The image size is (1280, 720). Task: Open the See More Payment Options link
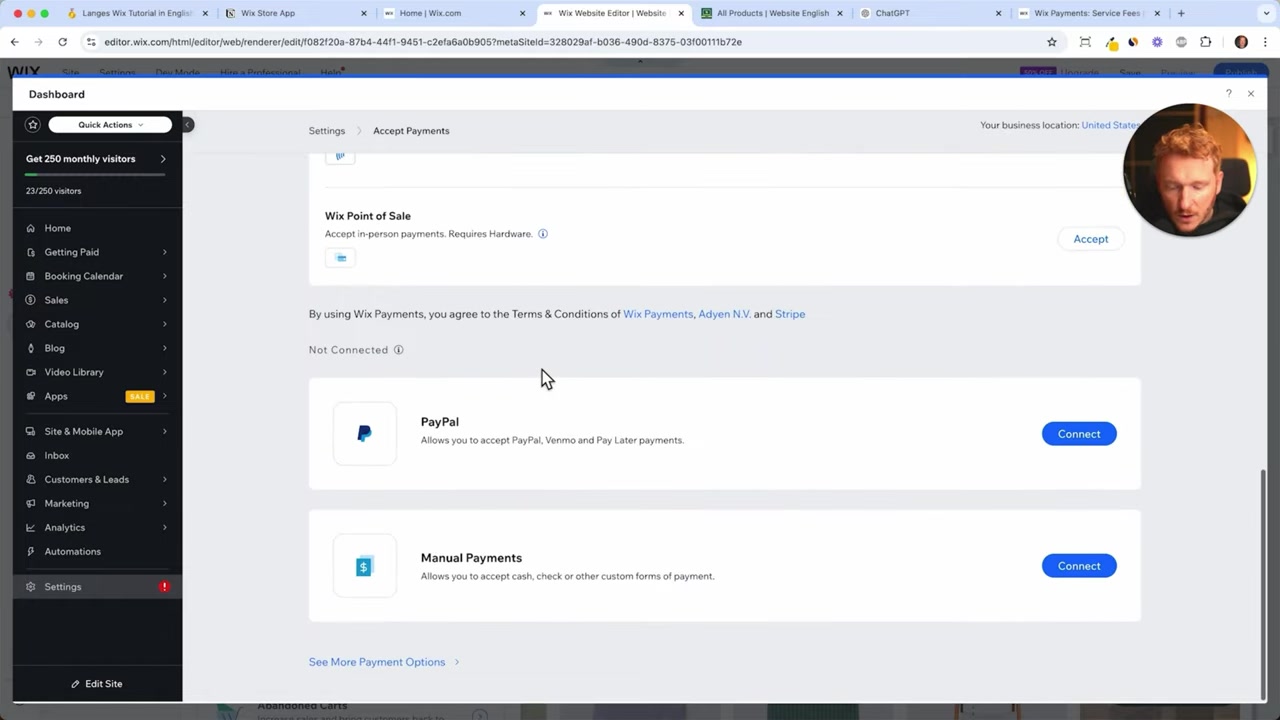pyautogui.click(x=384, y=662)
